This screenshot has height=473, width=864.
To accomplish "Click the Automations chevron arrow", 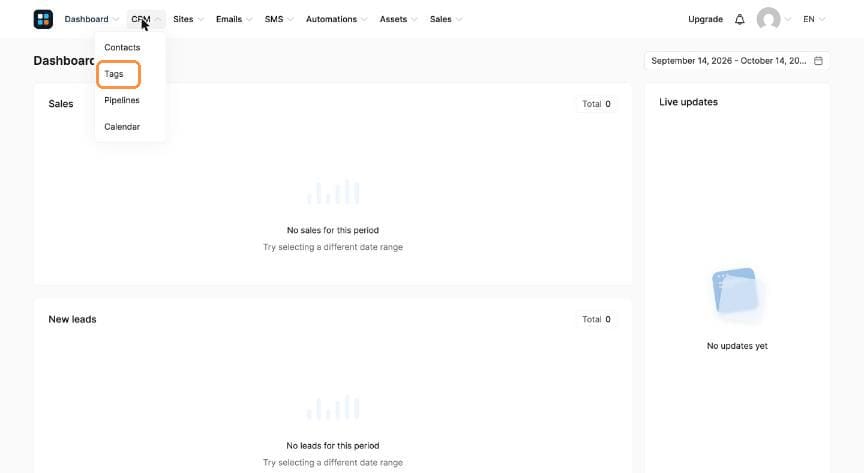I will pos(364,19).
